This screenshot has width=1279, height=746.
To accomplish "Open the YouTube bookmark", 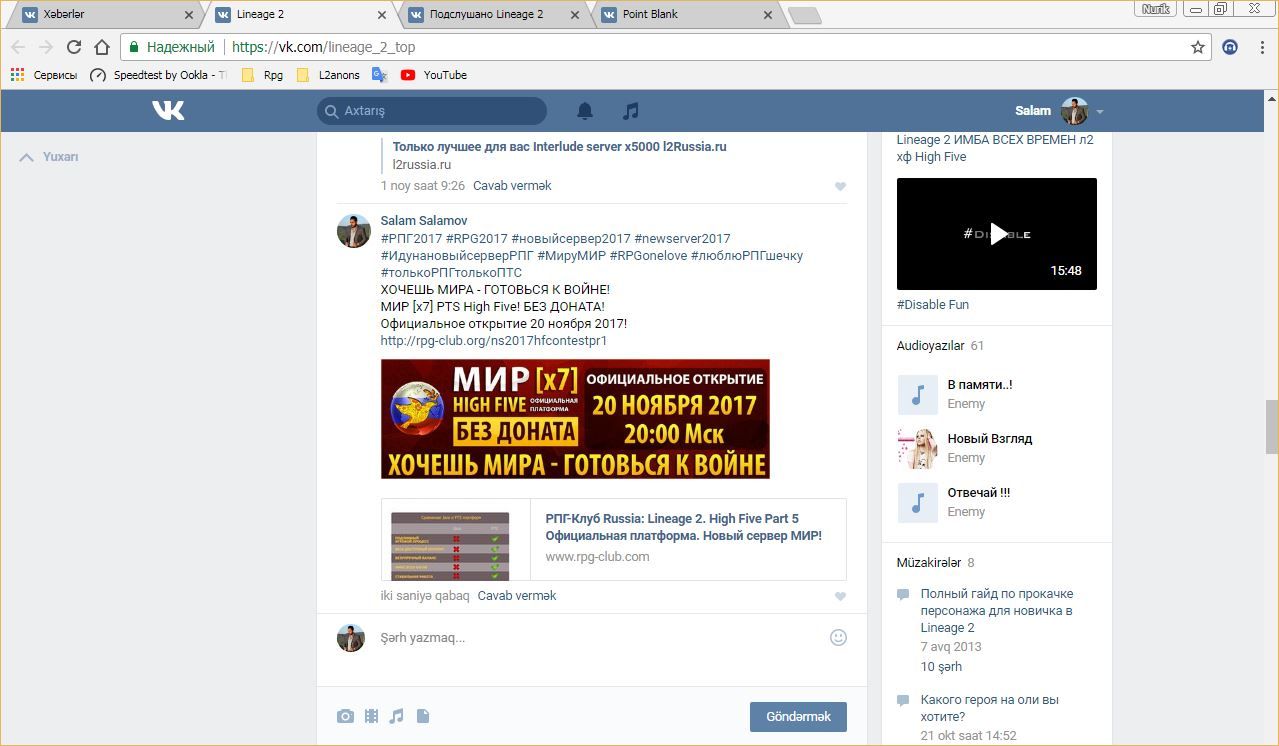I will [x=434, y=75].
